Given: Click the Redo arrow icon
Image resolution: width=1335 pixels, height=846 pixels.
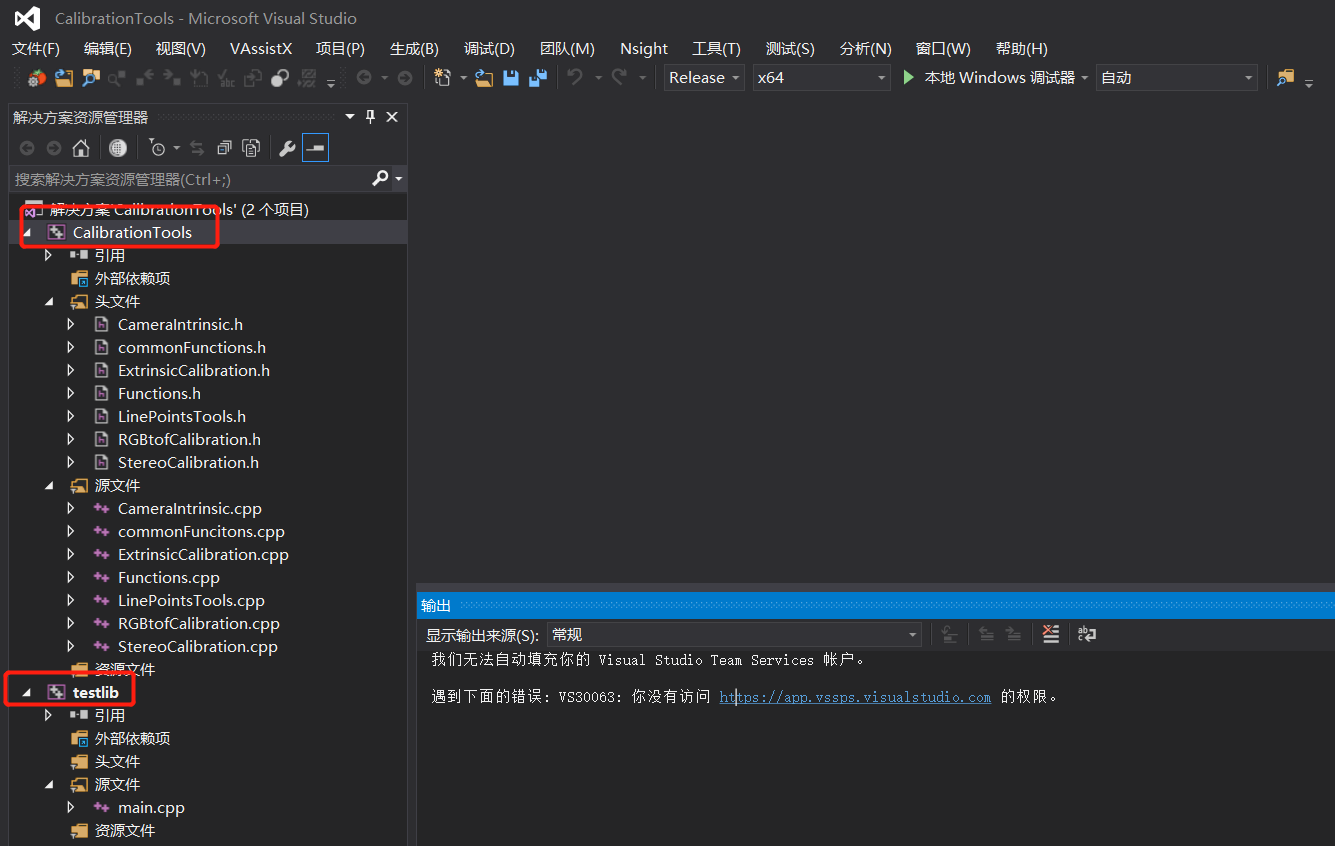Looking at the screenshot, I should pos(620,78).
